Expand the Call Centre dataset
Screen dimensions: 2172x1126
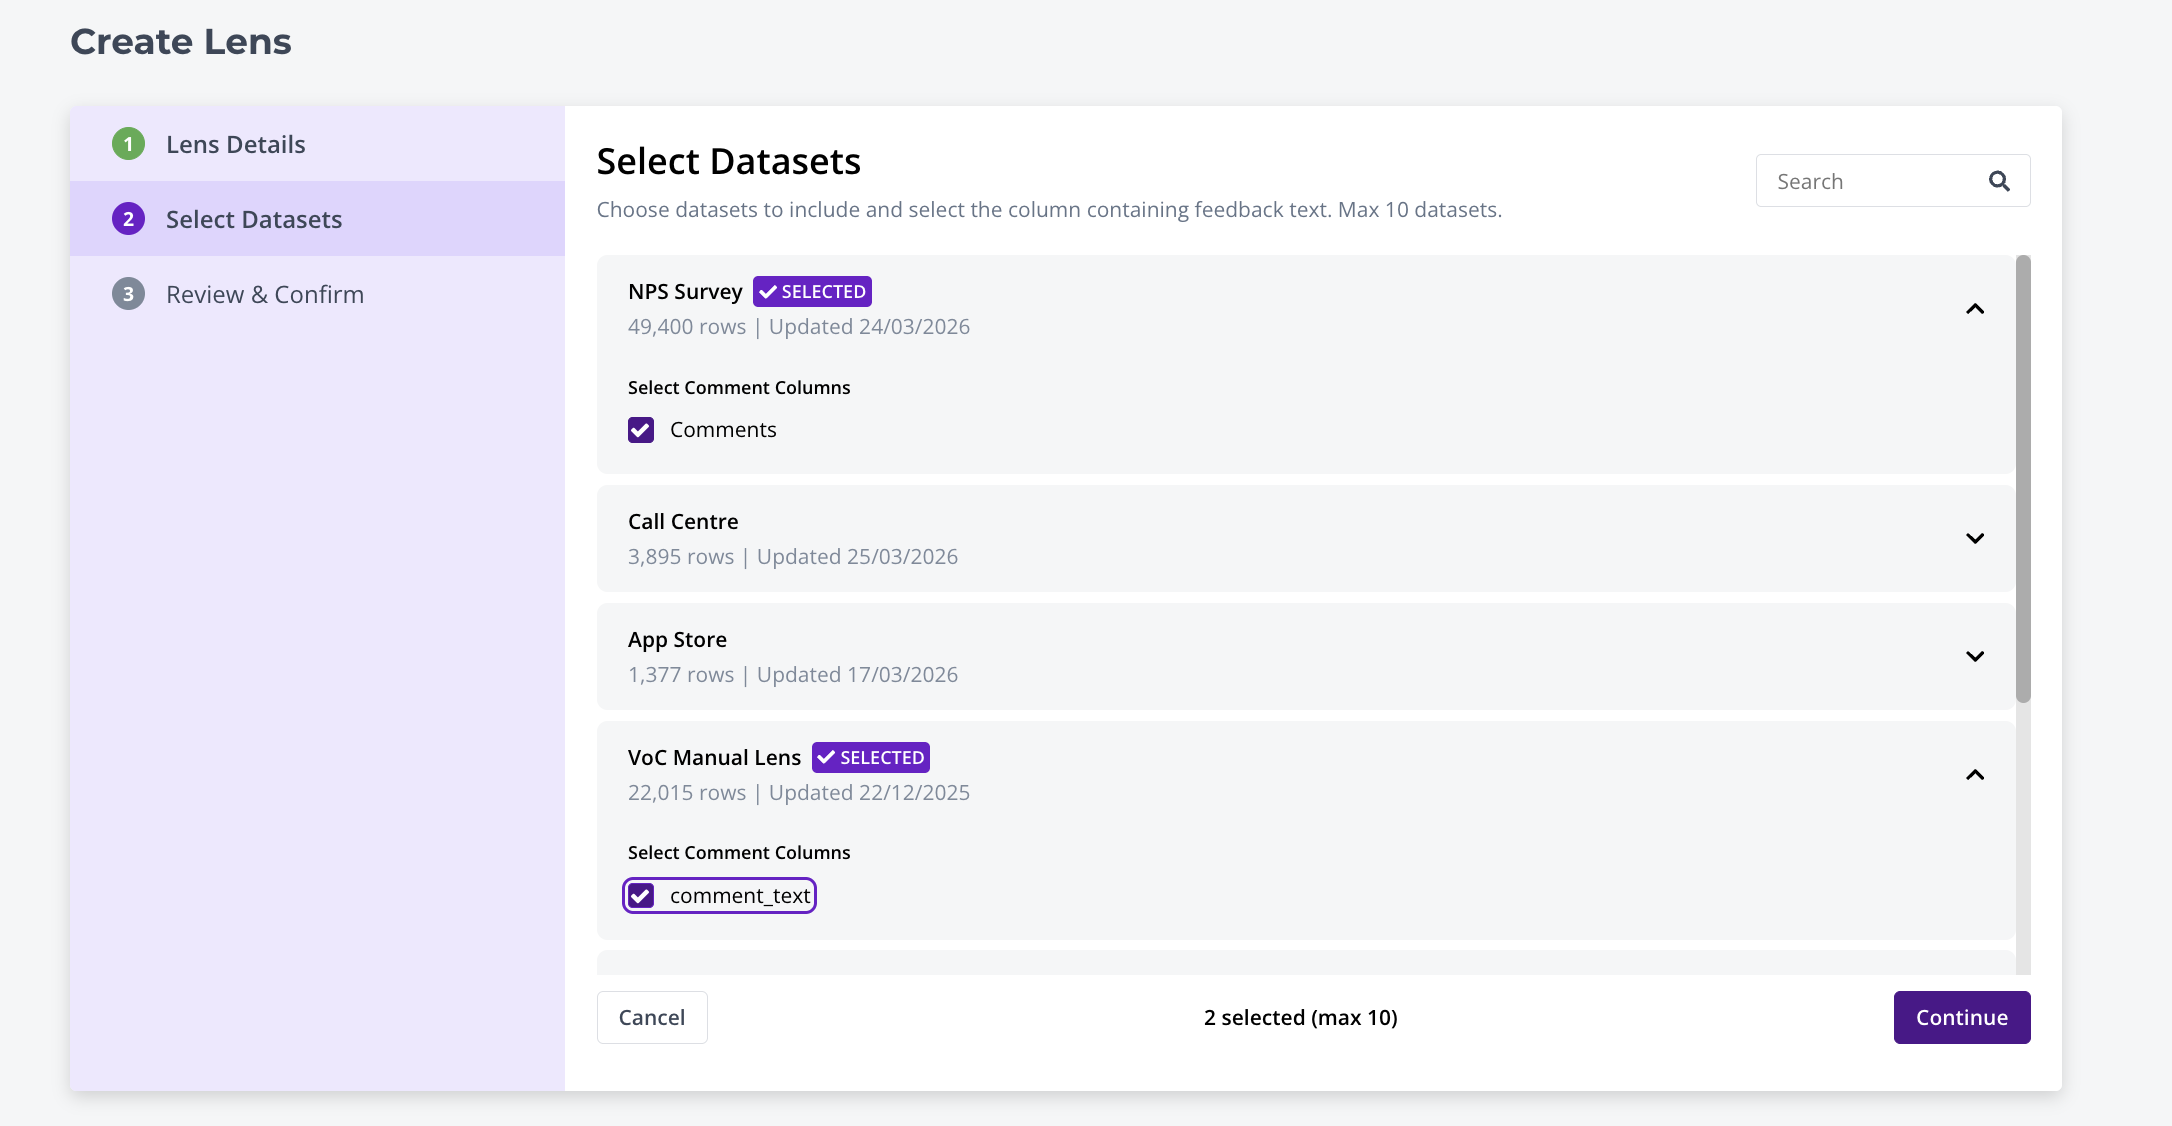pyautogui.click(x=1974, y=538)
